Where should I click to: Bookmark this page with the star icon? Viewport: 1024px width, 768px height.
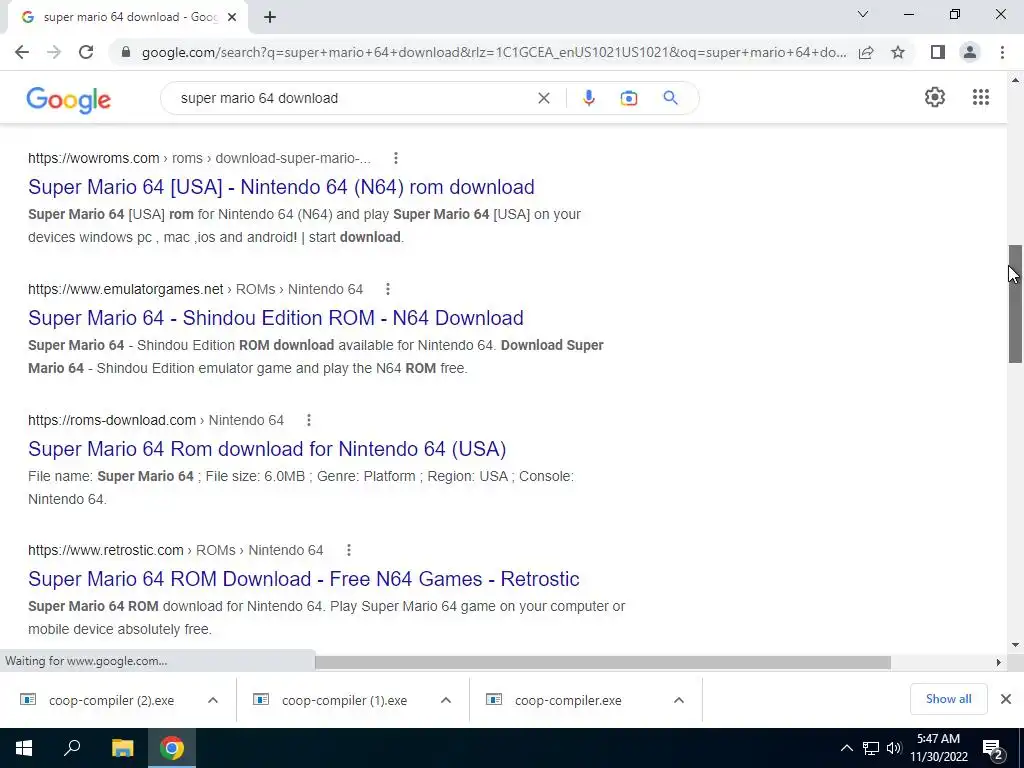tap(898, 52)
